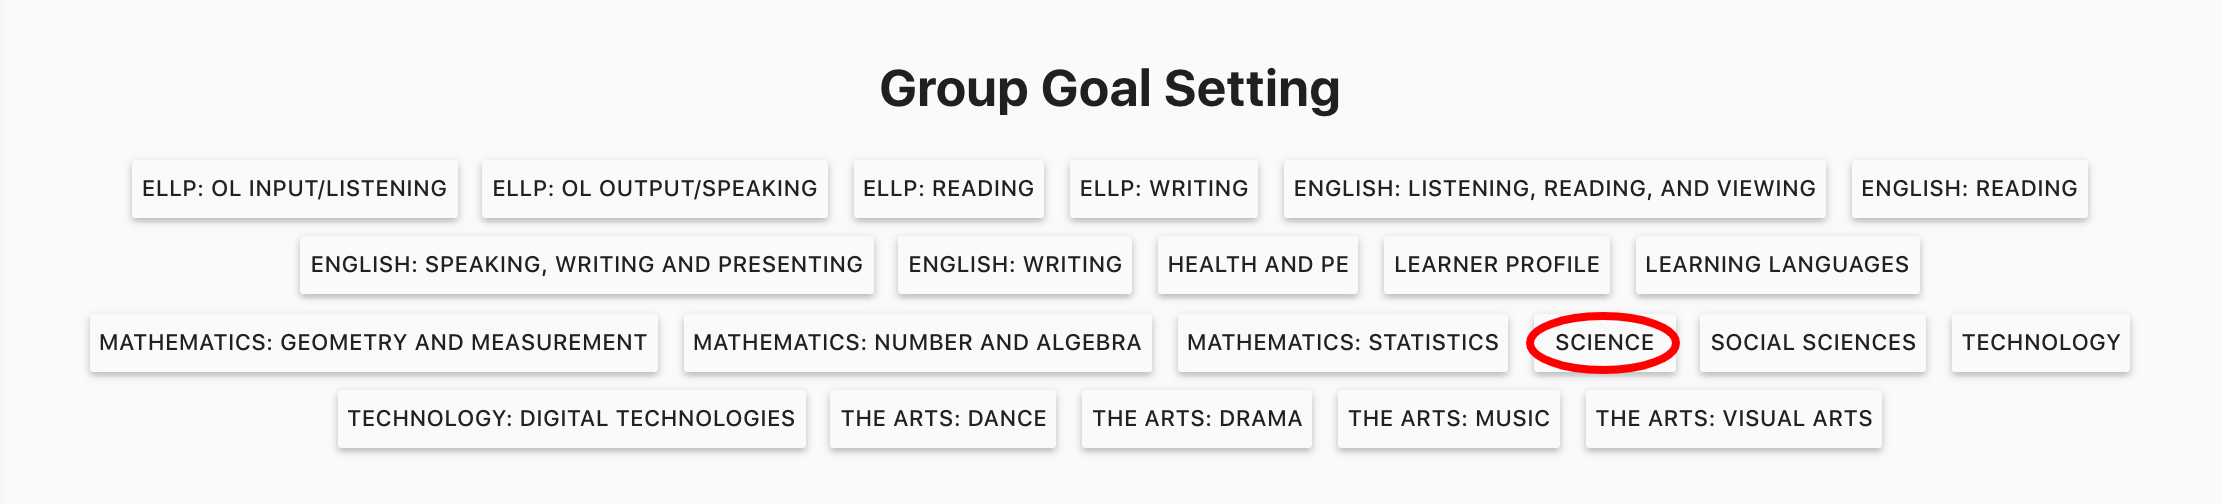Click the ELLP: OL INPUT/LISTENING button
This screenshot has height=504, width=2222.
(294, 189)
